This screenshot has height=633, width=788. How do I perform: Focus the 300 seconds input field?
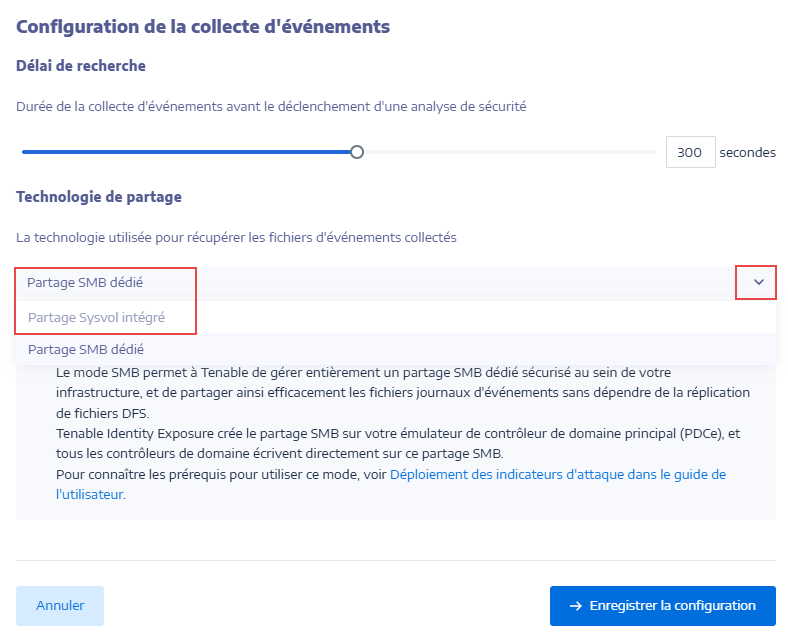[690, 153]
